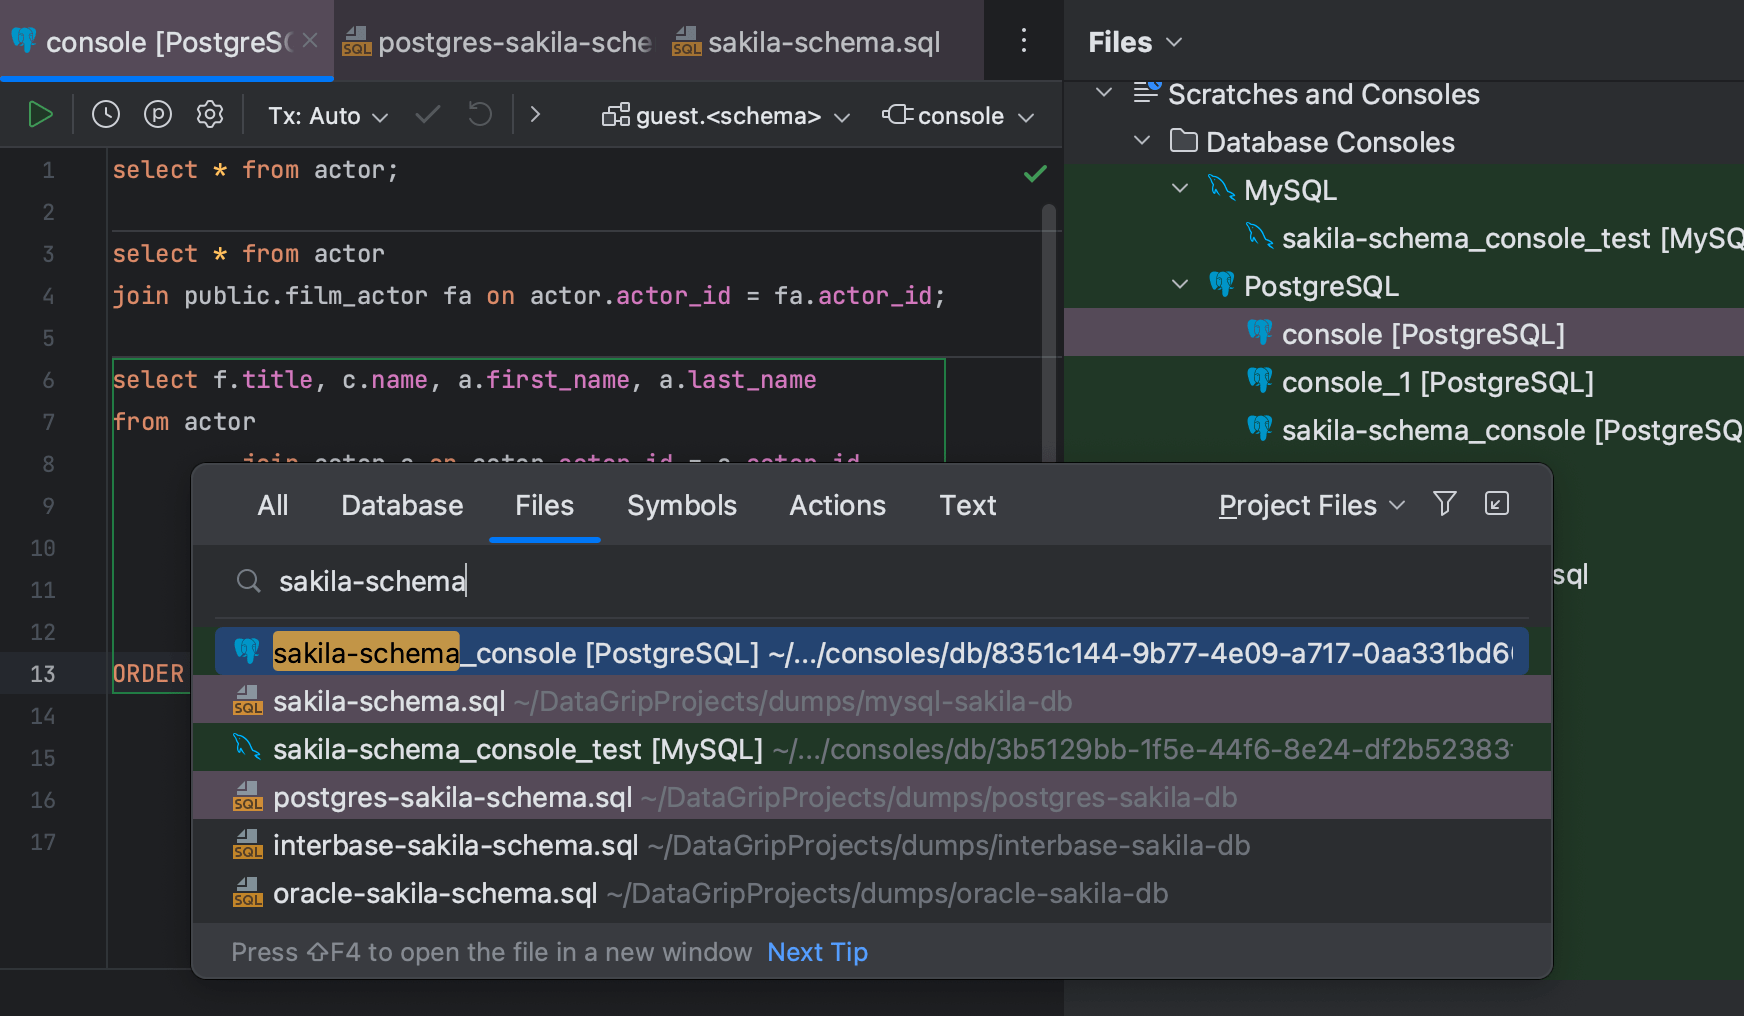Image resolution: width=1744 pixels, height=1016 pixels.
Task: Switch to the Symbols search tab
Action: tap(682, 505)
